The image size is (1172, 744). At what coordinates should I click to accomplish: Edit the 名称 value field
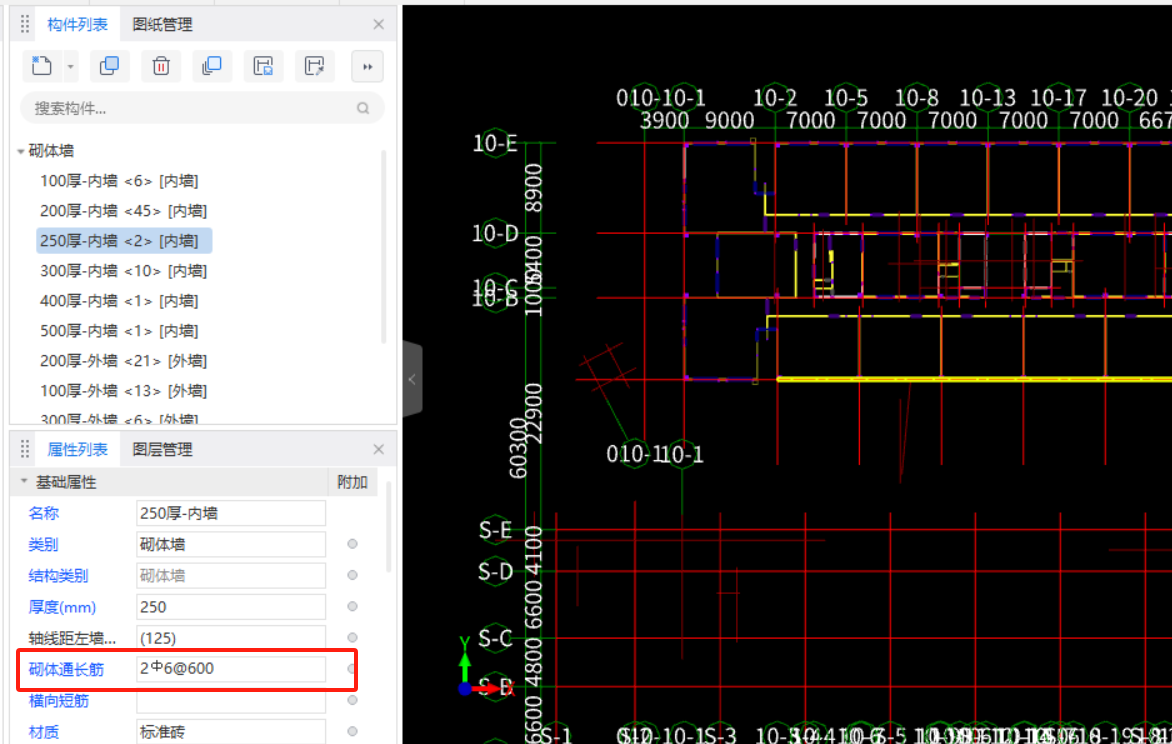(231, 513)
